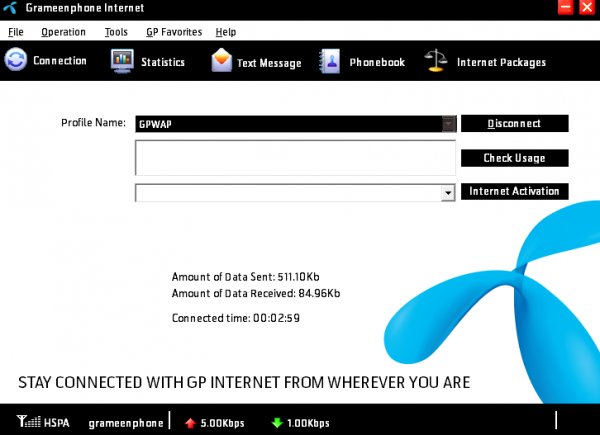
Task: Open the Operation menu
Action: coord(64,32)
